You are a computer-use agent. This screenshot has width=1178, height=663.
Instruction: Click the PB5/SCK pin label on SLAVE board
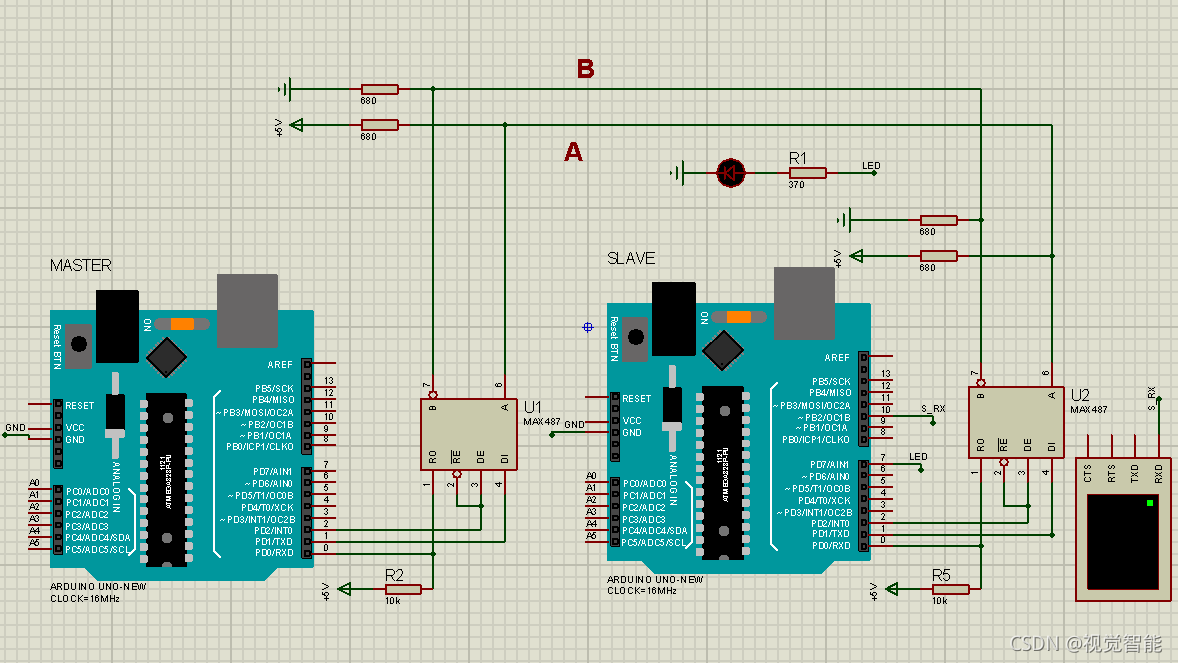pos(831,381)
